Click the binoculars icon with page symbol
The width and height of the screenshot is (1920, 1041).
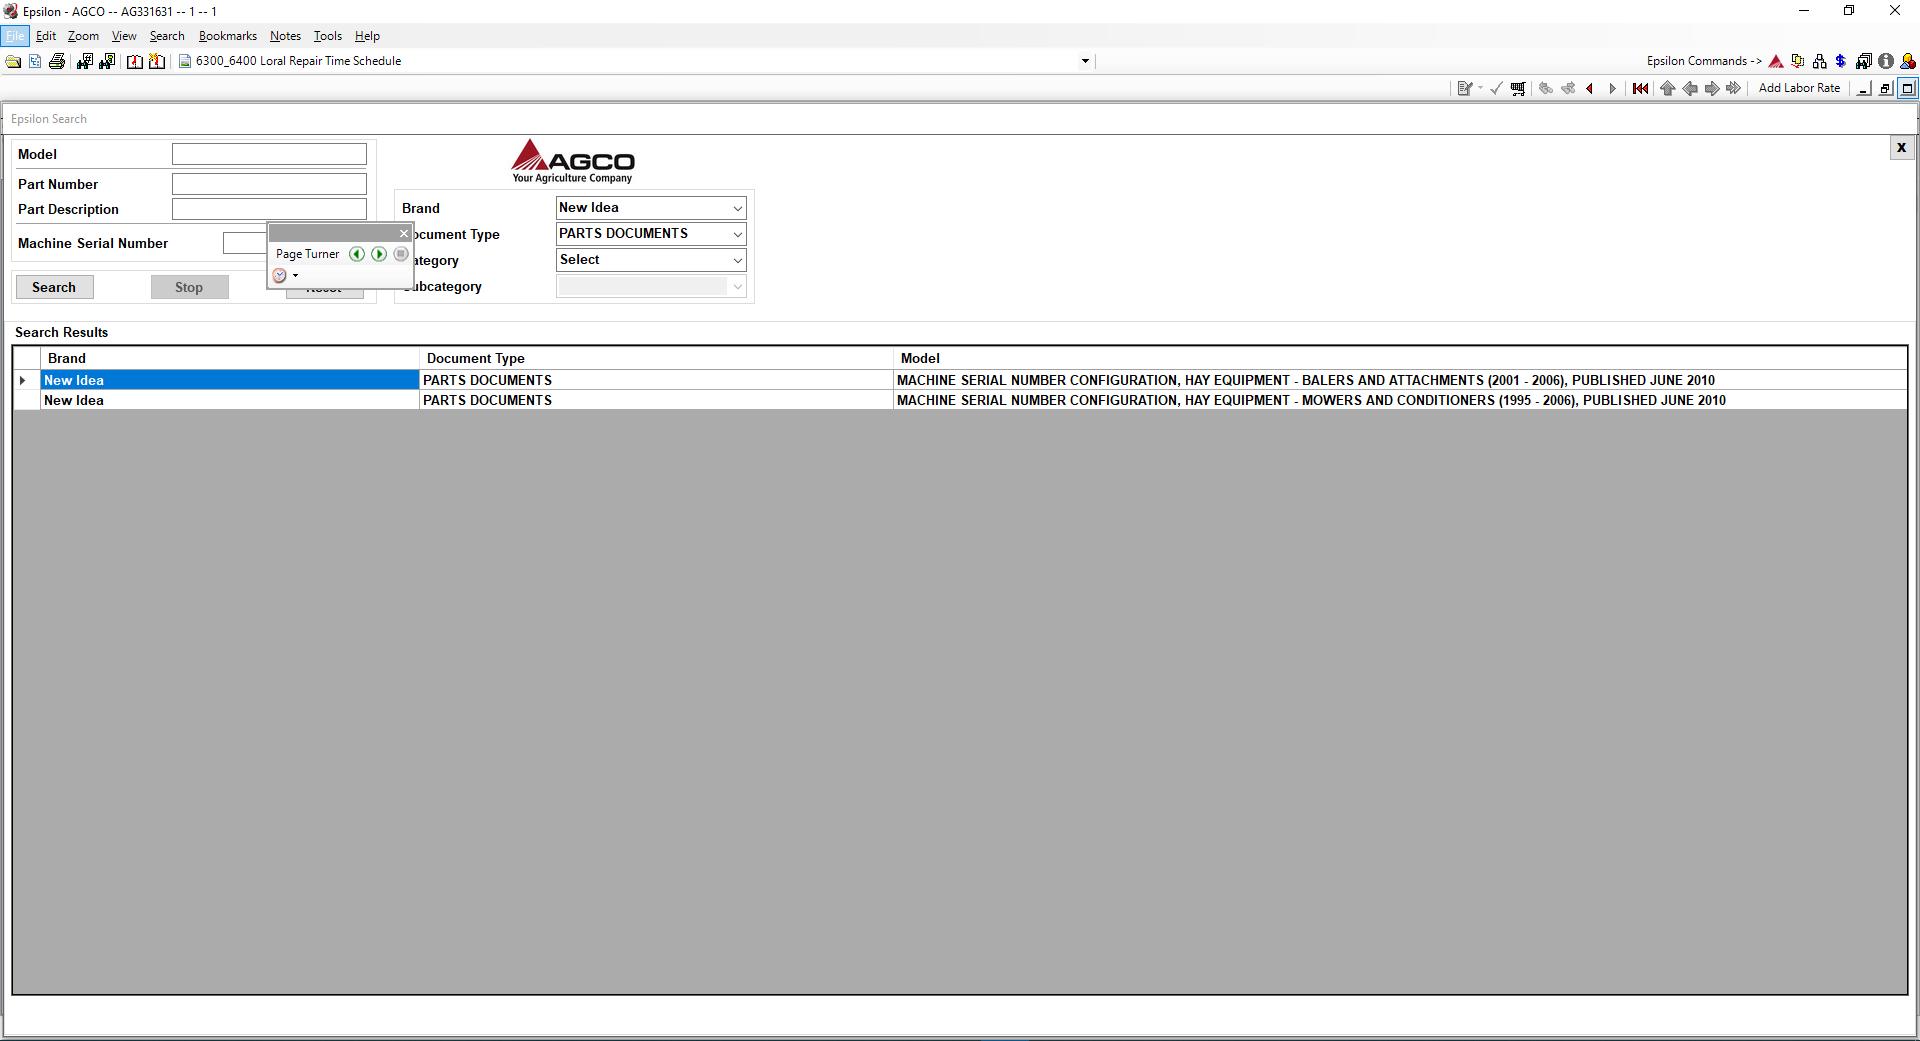pos(107,62)
